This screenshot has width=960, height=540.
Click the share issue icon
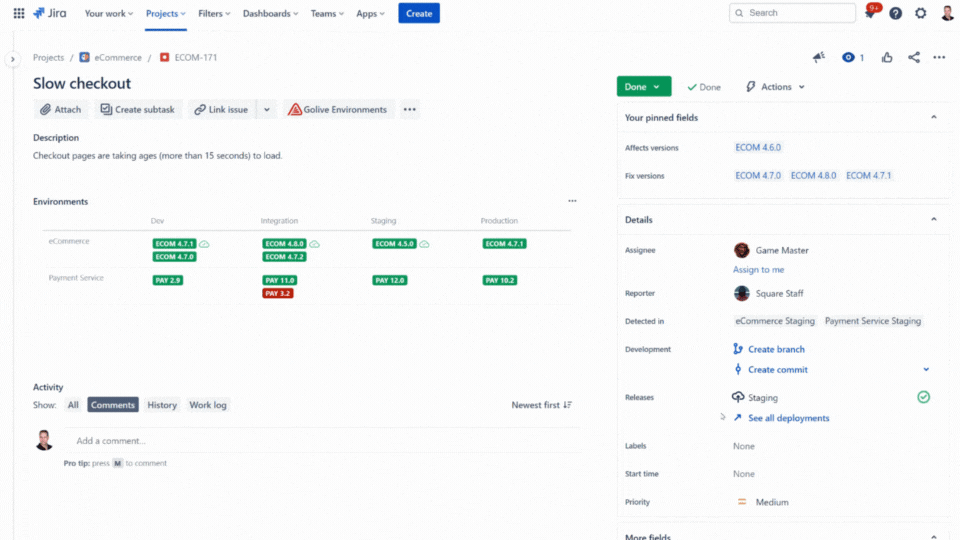pos(914,58)
